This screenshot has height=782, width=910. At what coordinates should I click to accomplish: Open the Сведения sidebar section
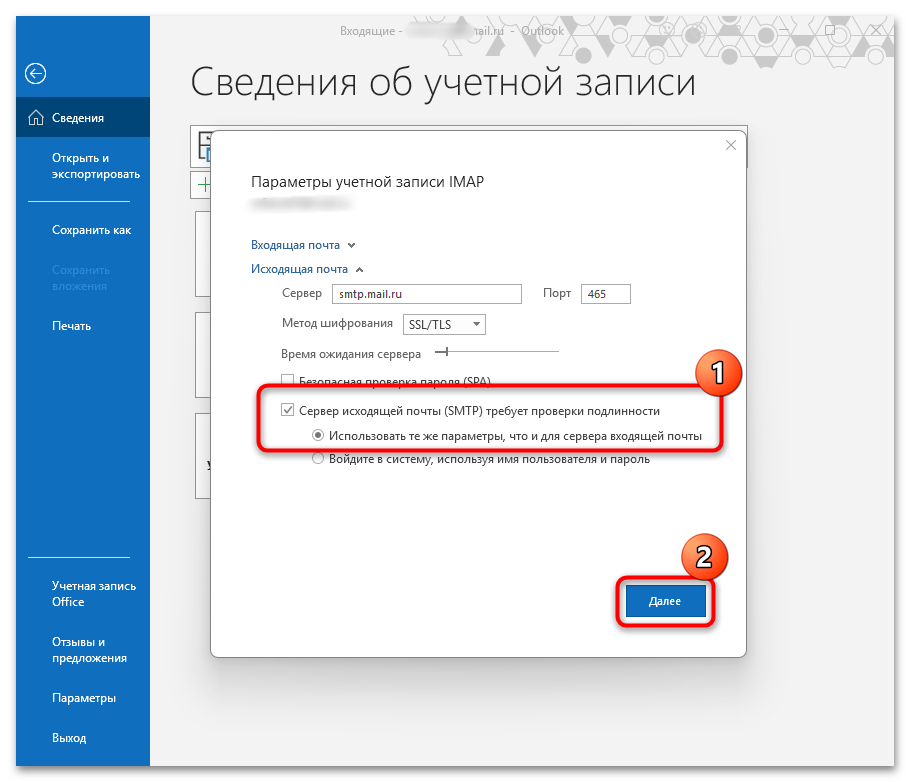click(82, 118)
